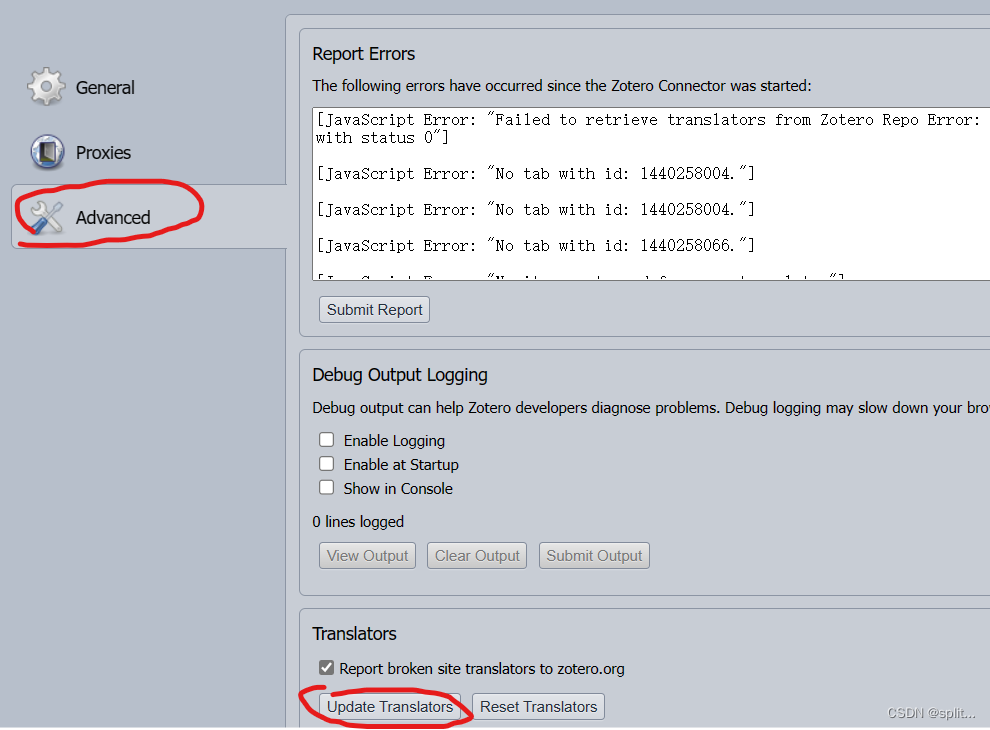Select the Advanced settings tab
The image size is (990, 730).
149,217
